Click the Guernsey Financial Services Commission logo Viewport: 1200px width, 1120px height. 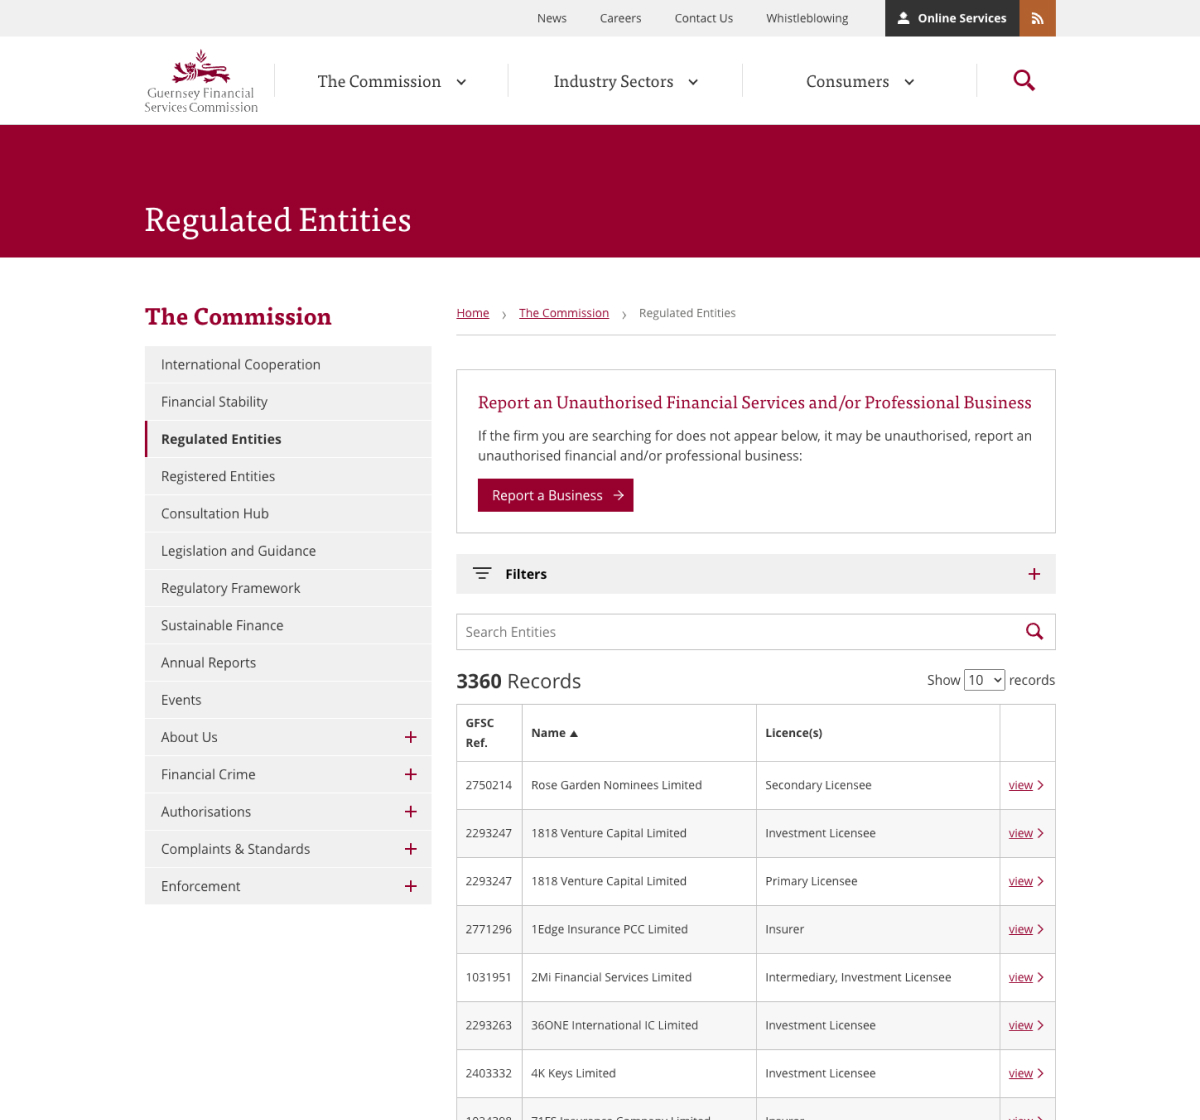[x=200, y=79]
